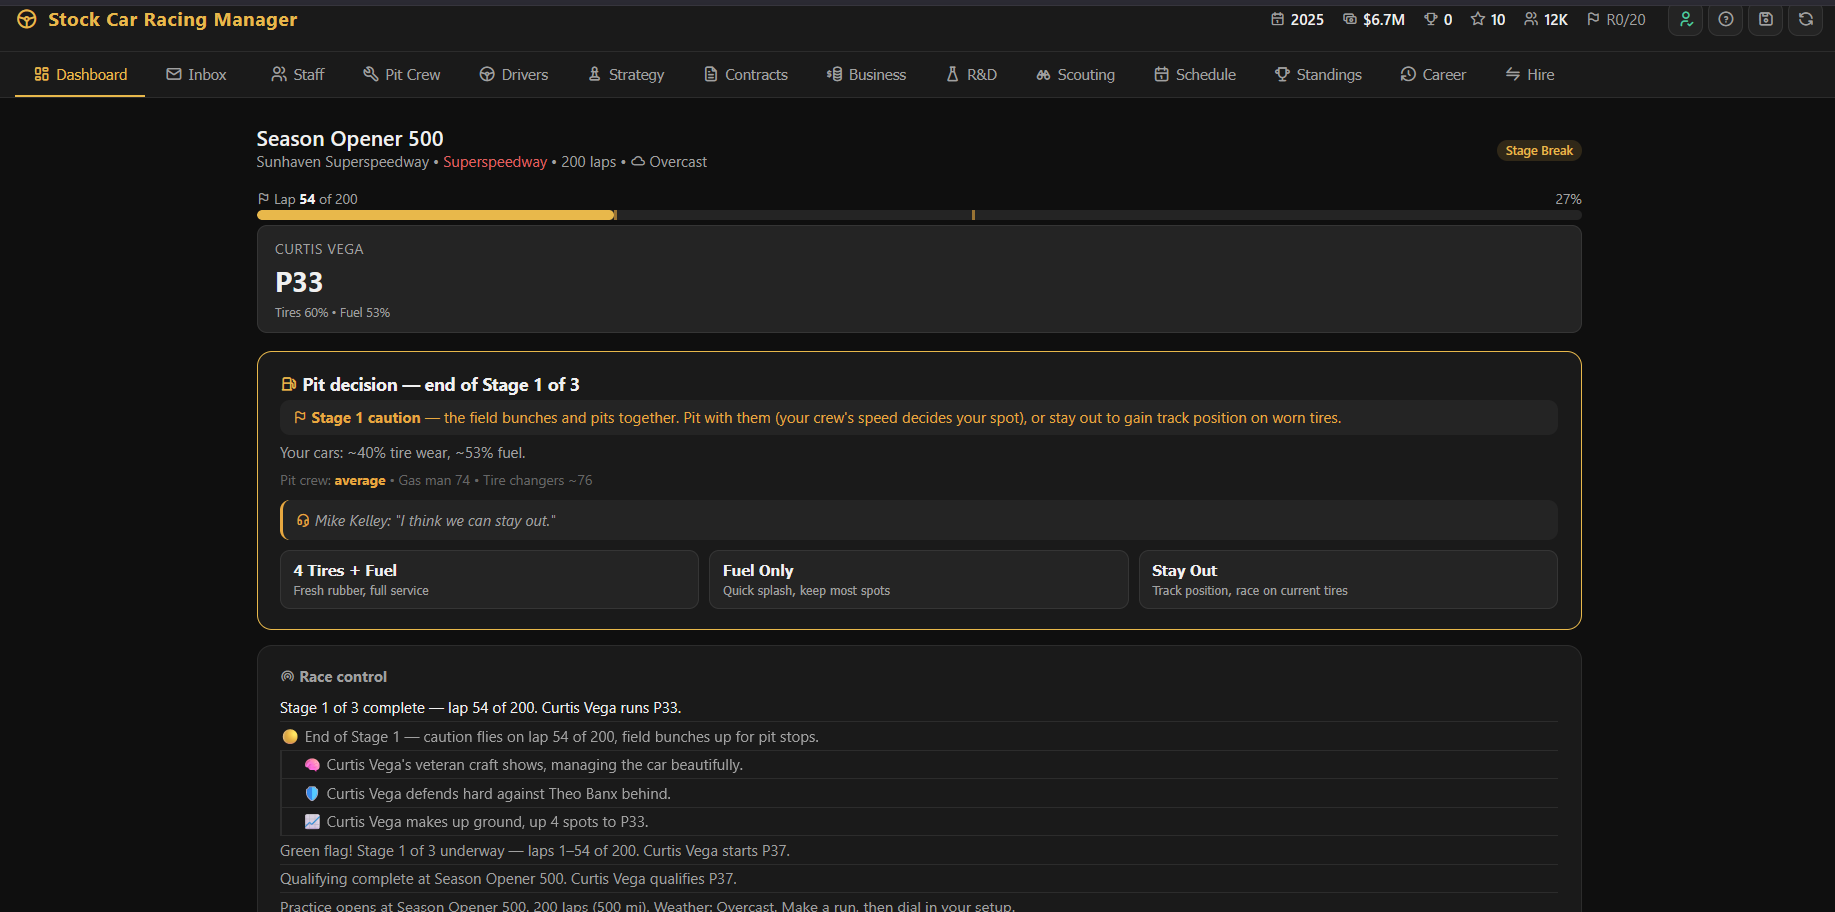View the Schedule tab
Viewport: 1835px width, 912px height.
[1195, 74]
